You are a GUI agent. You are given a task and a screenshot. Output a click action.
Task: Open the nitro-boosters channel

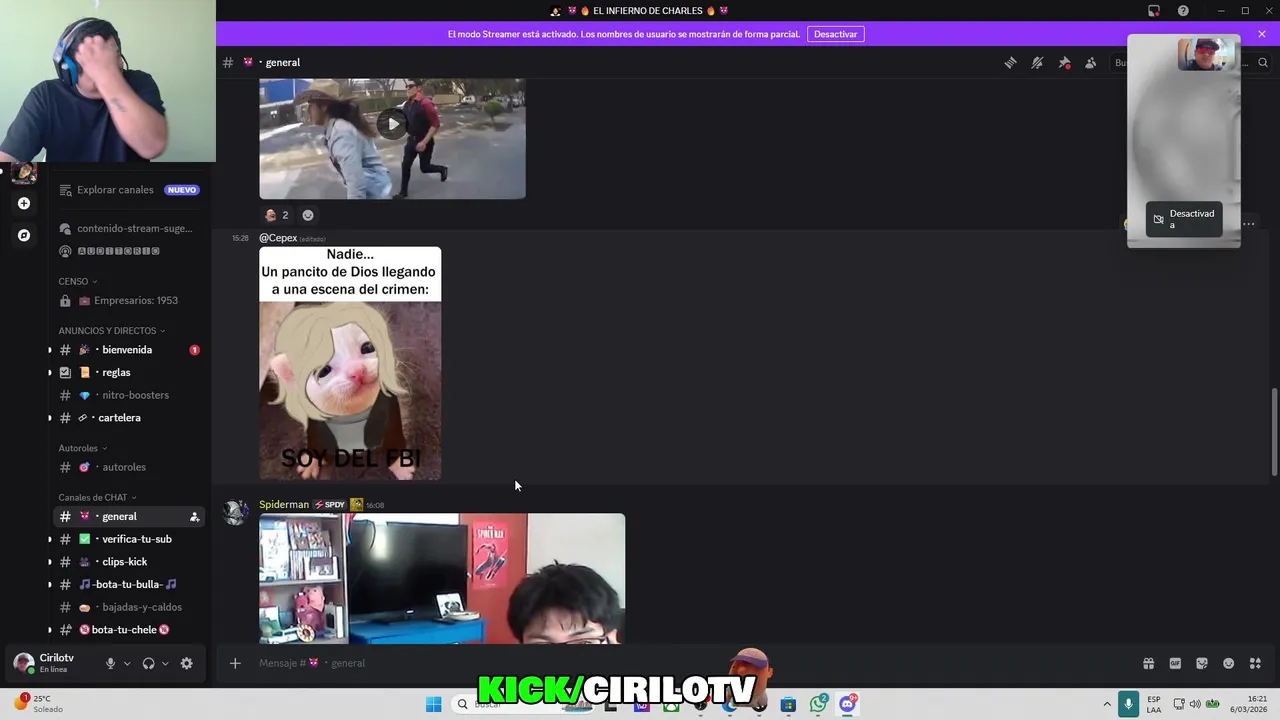click(x=129, y=395)
